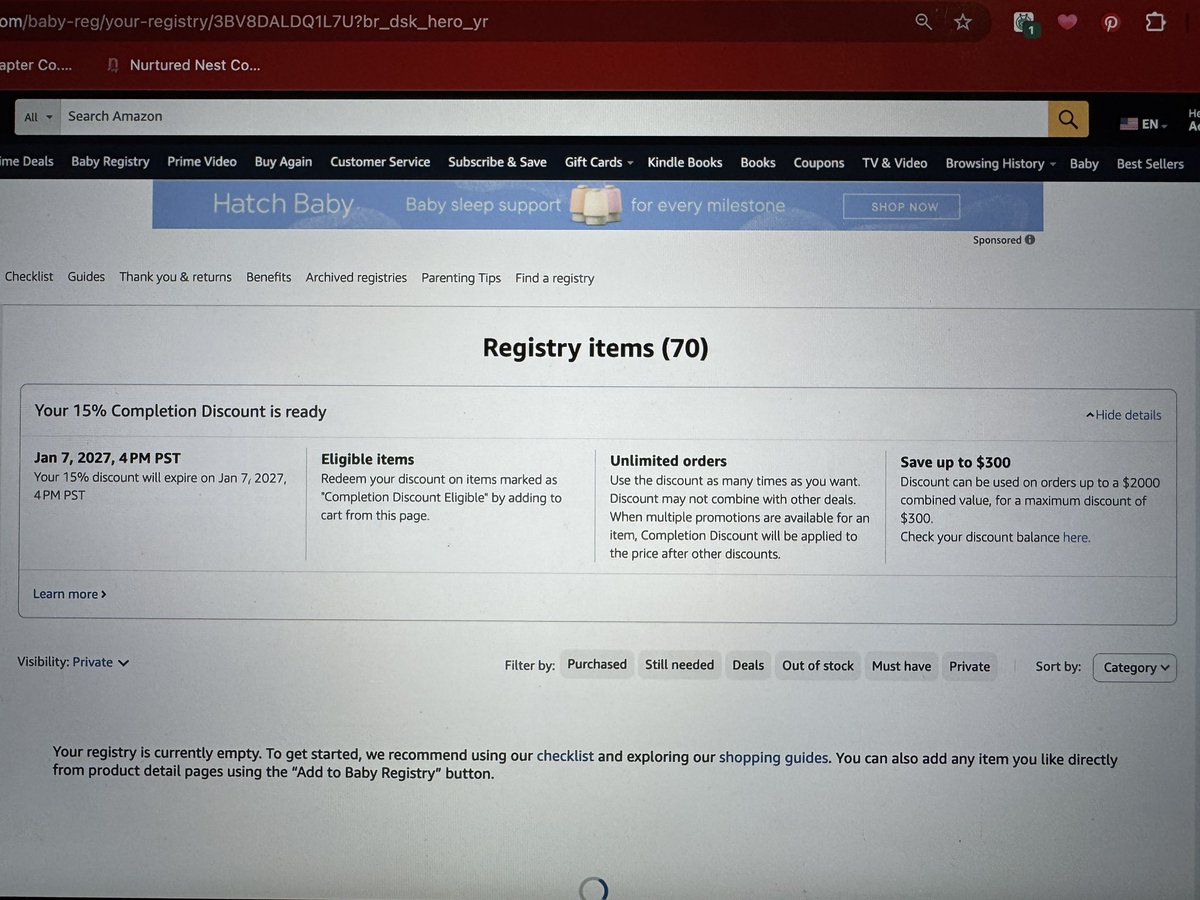
Task: Click the pink heart extension icon
Action: click(1067, 22)
